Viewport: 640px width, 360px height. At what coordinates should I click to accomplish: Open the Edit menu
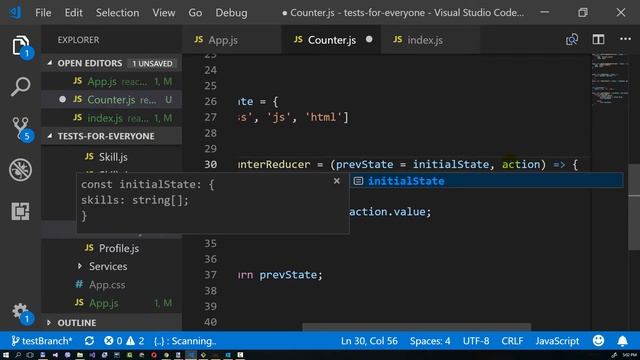[x=73, y=13]
